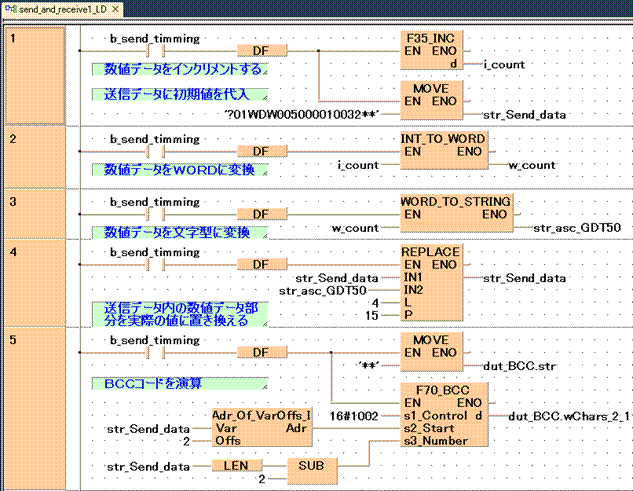Click the i_count output variable of F35_INC

pos(506,64)
